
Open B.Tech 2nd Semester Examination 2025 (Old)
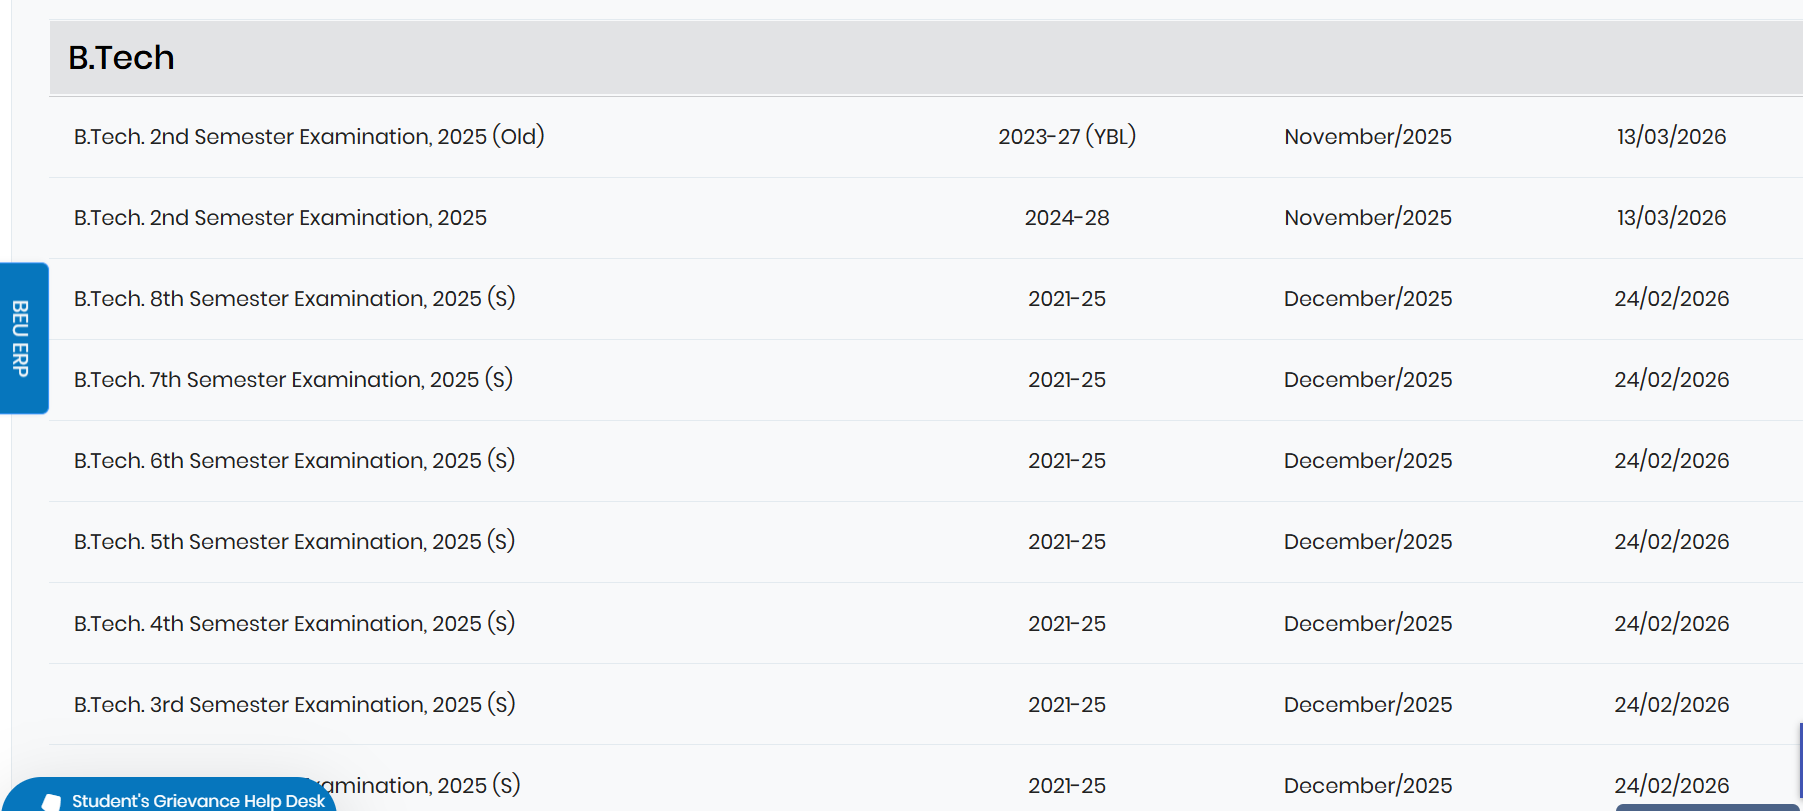[x=309, y=137]
